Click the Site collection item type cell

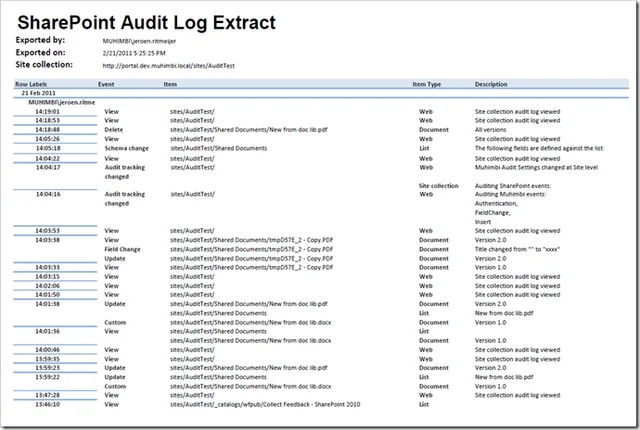tap(438, 186)
